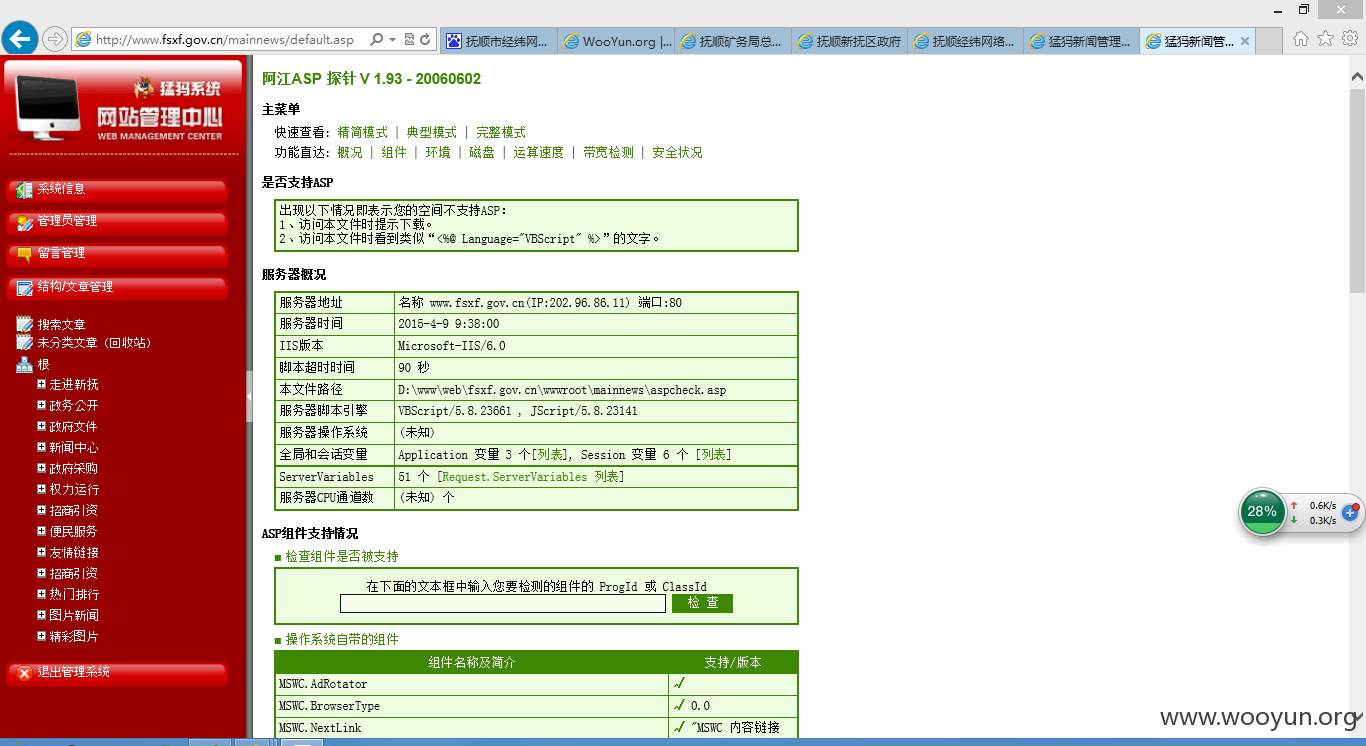Open the address bar dropdown arrow

pos(392,40)
